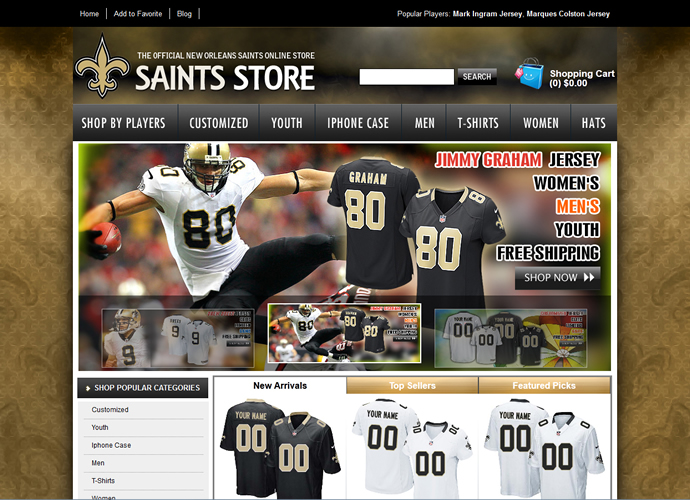Open Shop By Players menu
The width and height of the screenshot is (690, 500).
[123, 123]
